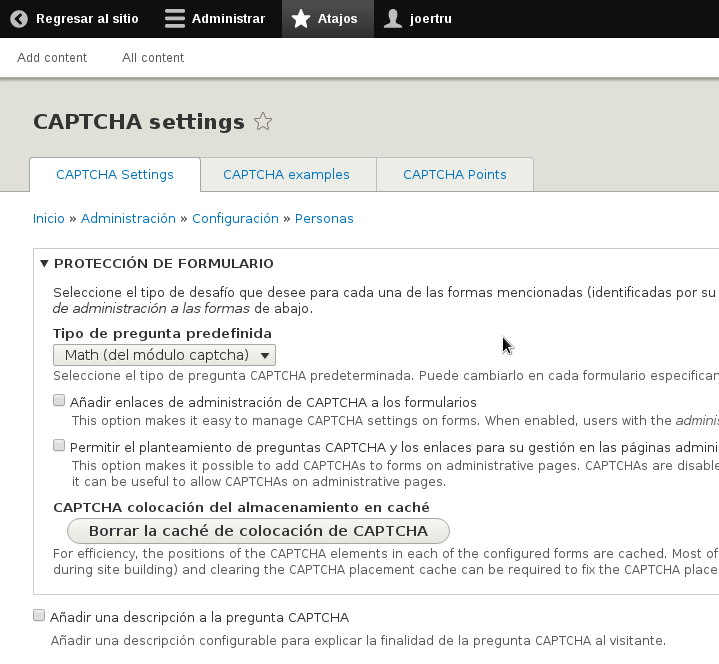Switch to the CAPTCHA Points tab
Image resolution: width=719 pixels, height=664 pixels.
click(454, 175)
